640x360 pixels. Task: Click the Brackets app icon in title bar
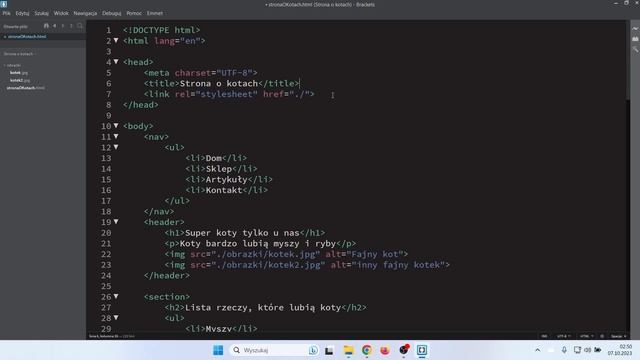point(4,4)
